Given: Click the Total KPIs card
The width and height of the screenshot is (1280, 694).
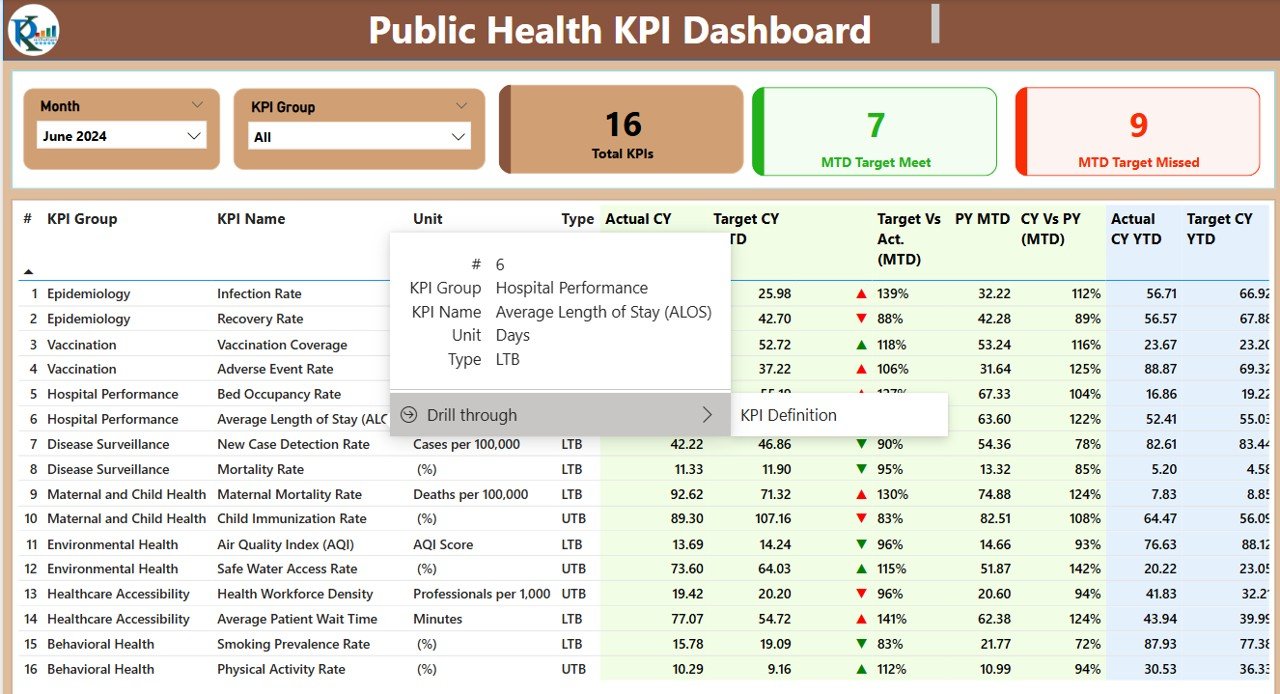Looking at the screenshot, I should 622,130.
